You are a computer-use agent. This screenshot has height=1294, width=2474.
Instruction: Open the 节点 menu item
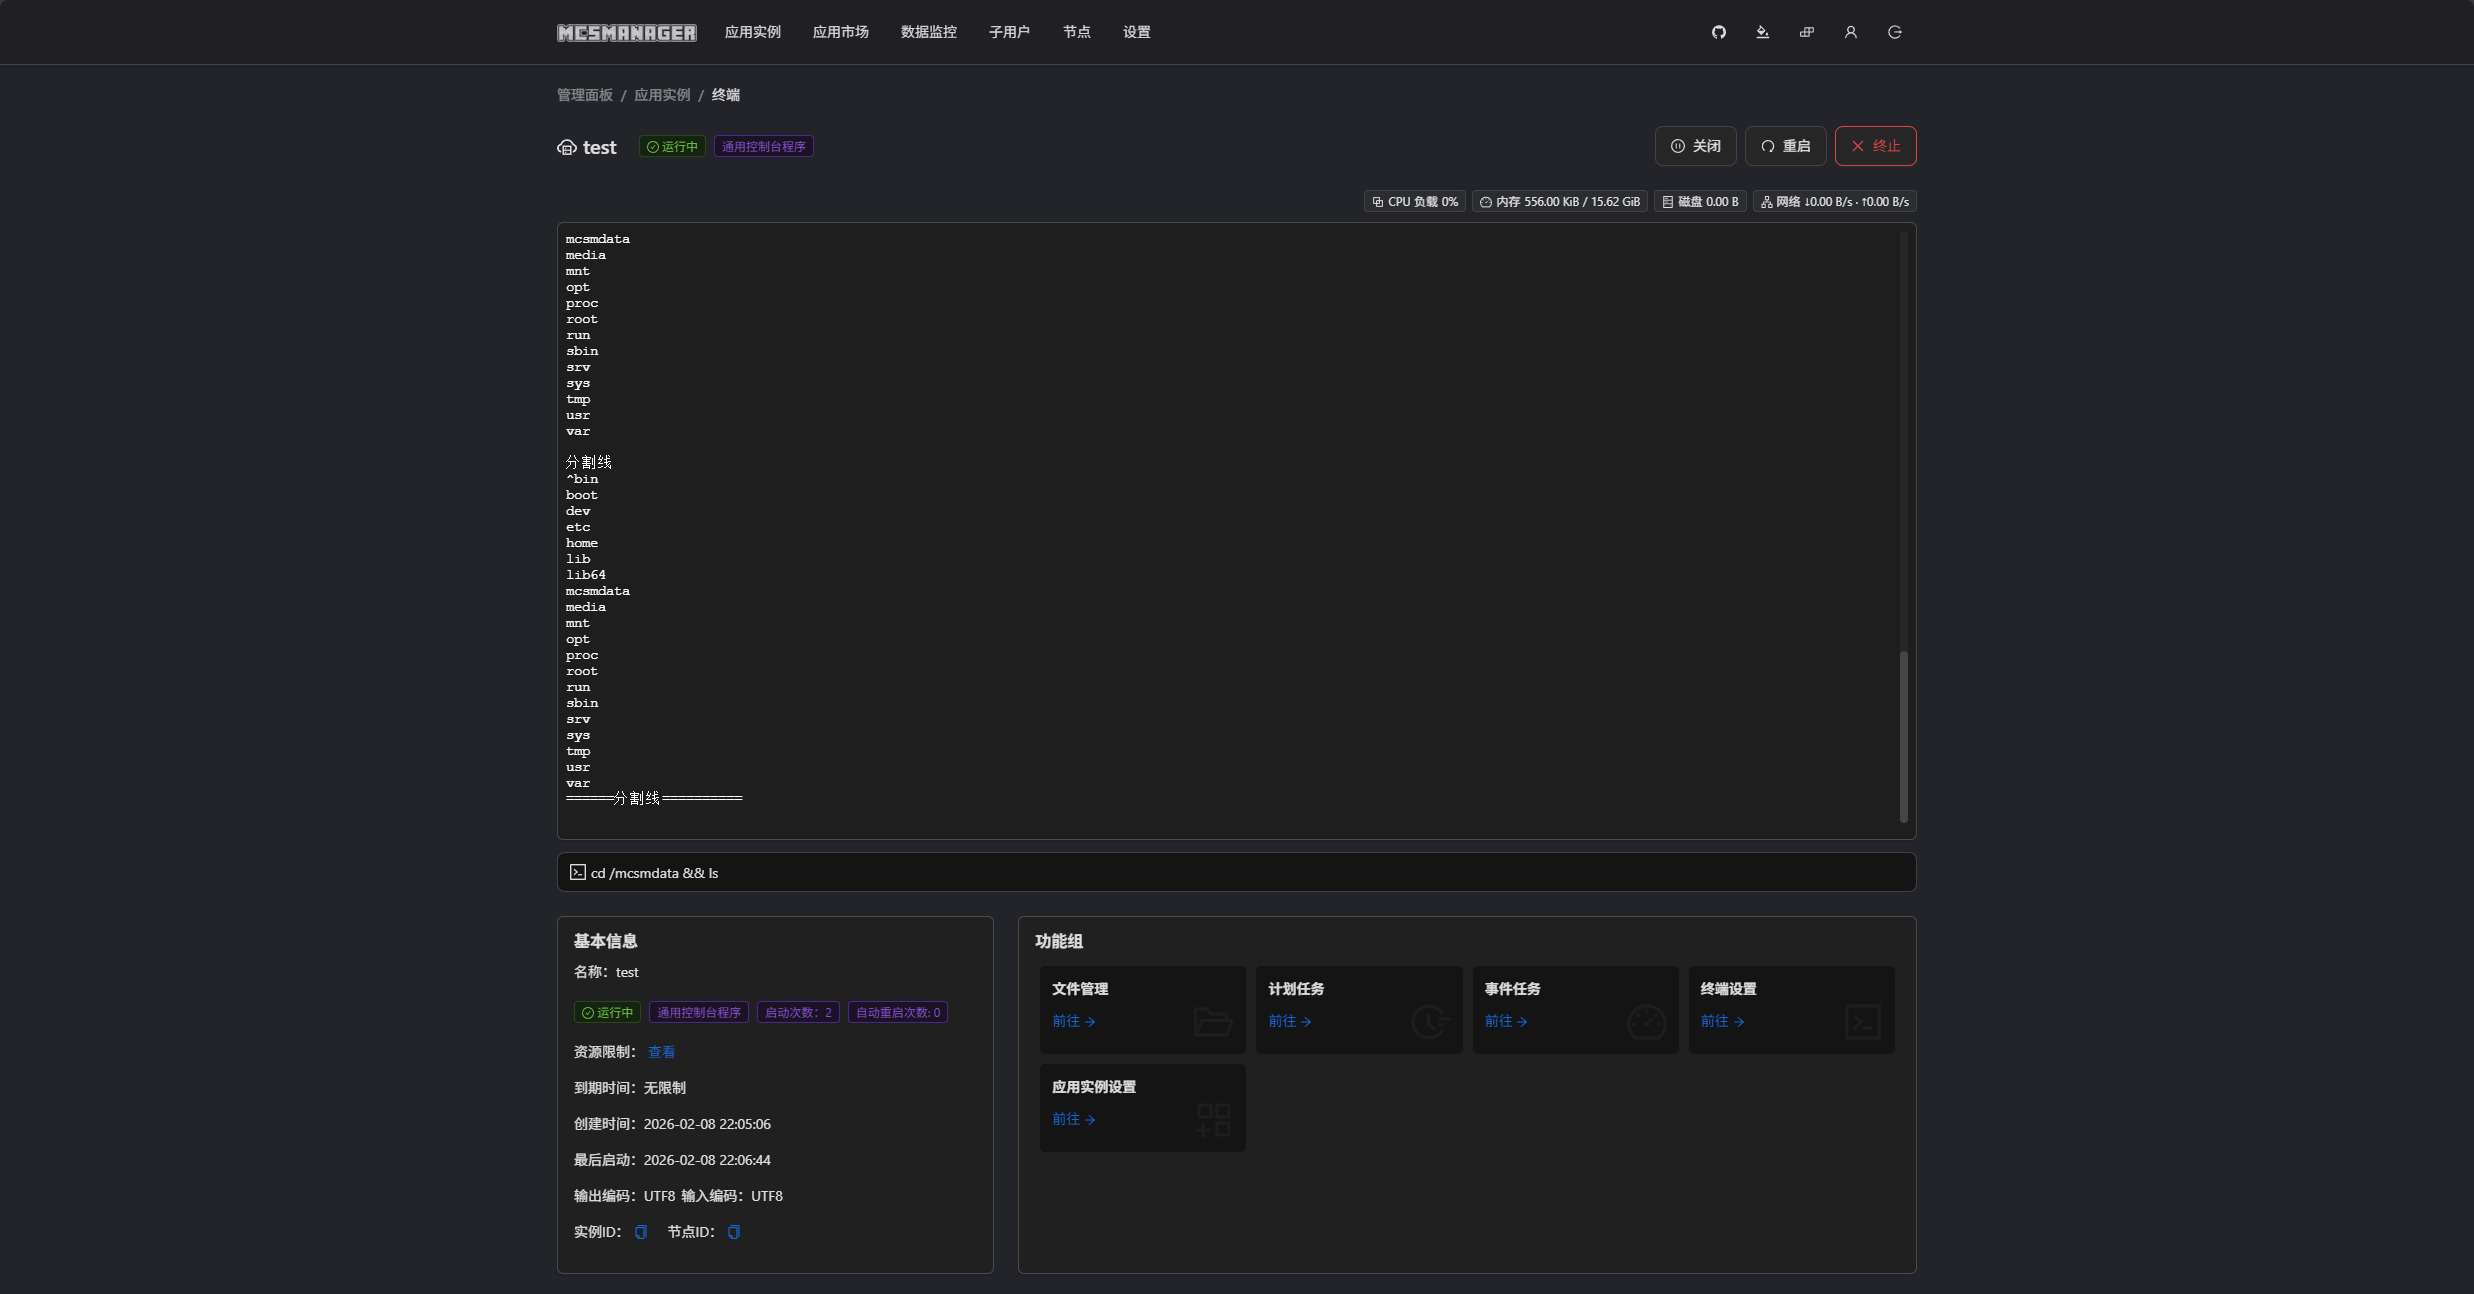tap(1076, 32)
